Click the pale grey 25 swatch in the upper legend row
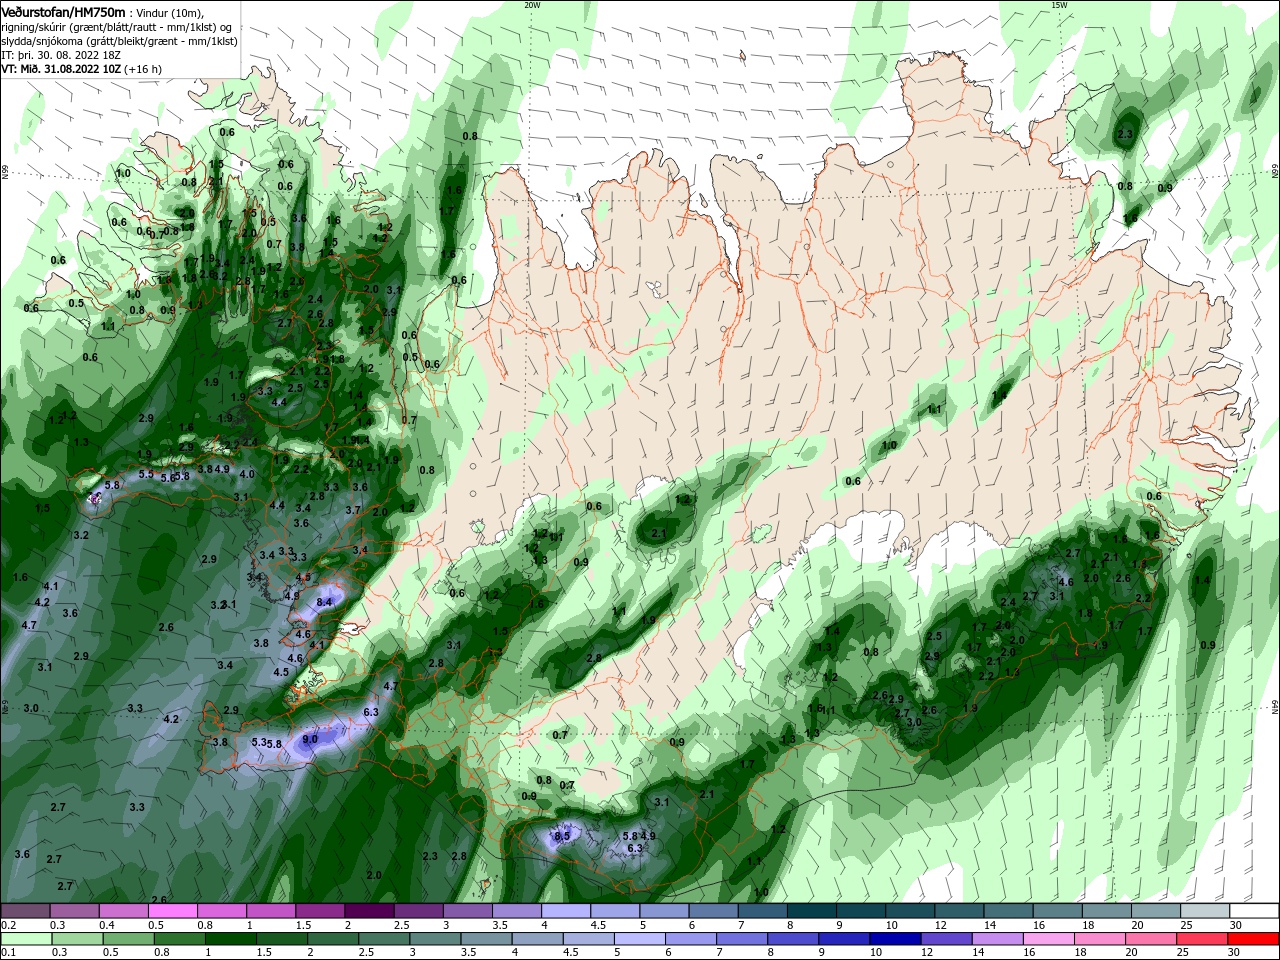 coord(1205,910)
